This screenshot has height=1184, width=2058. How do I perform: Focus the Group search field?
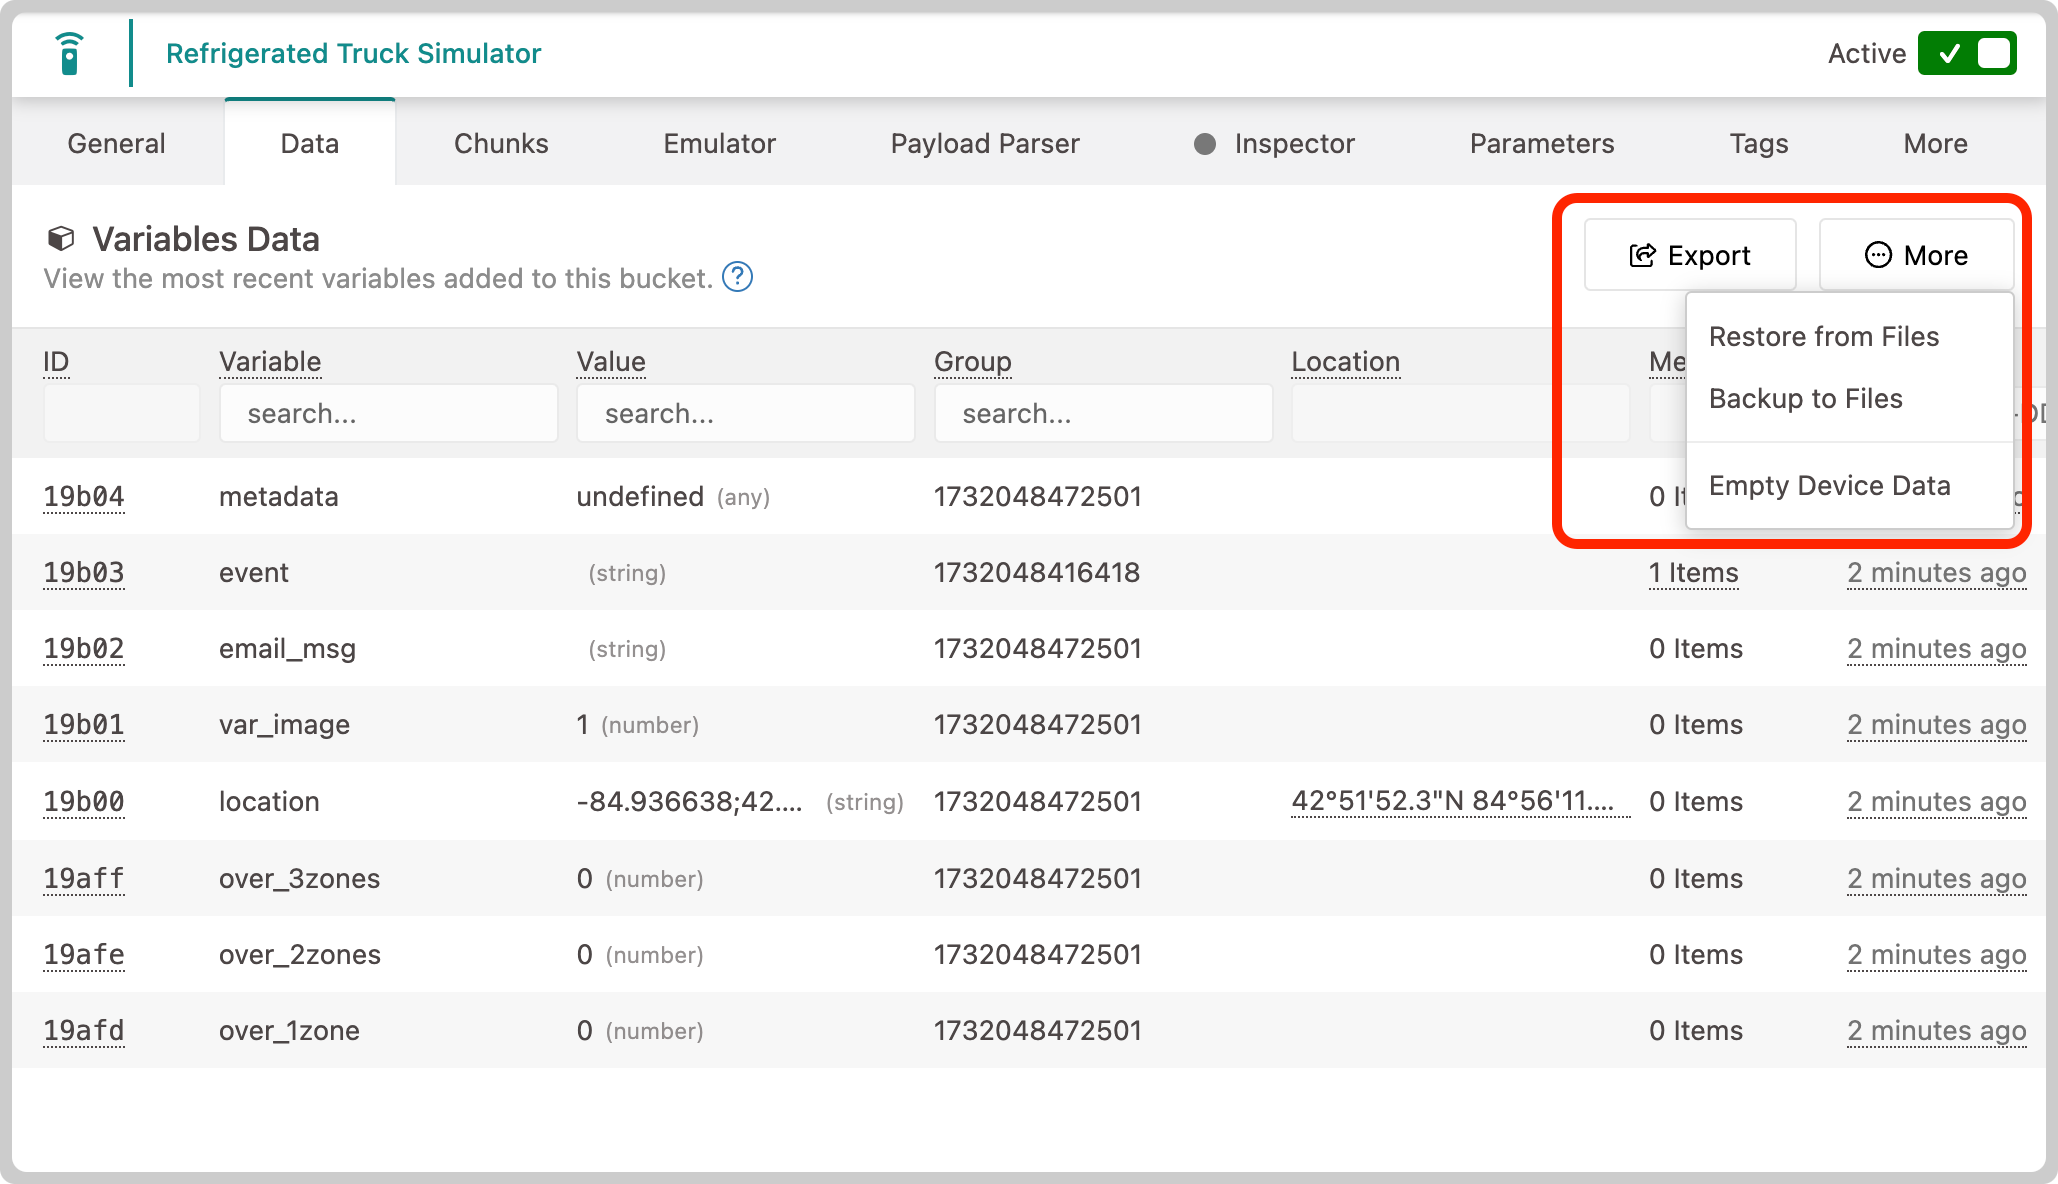click(x=1103, y=414)
